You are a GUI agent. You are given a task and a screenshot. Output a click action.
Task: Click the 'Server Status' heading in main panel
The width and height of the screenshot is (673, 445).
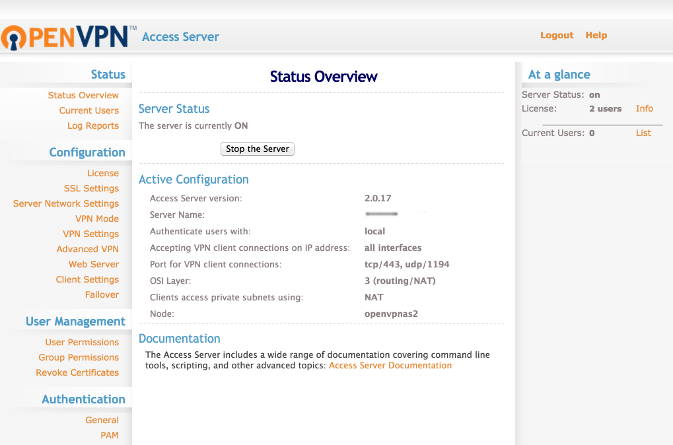tap(174, 109)
